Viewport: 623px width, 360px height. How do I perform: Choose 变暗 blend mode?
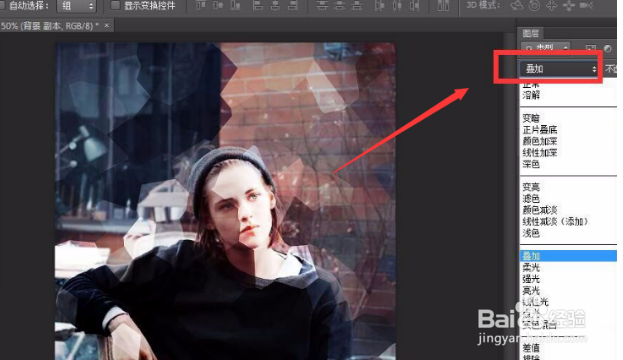pyautogui.click(x=531, y=118)
